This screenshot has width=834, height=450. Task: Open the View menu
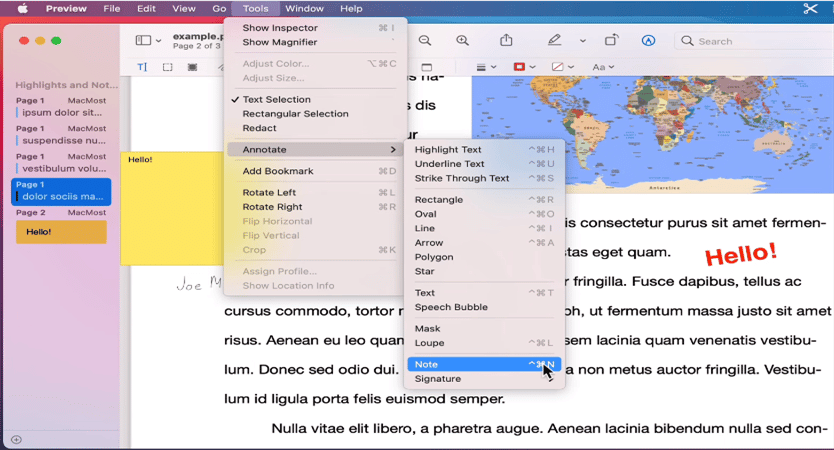(x=184, y=9)
